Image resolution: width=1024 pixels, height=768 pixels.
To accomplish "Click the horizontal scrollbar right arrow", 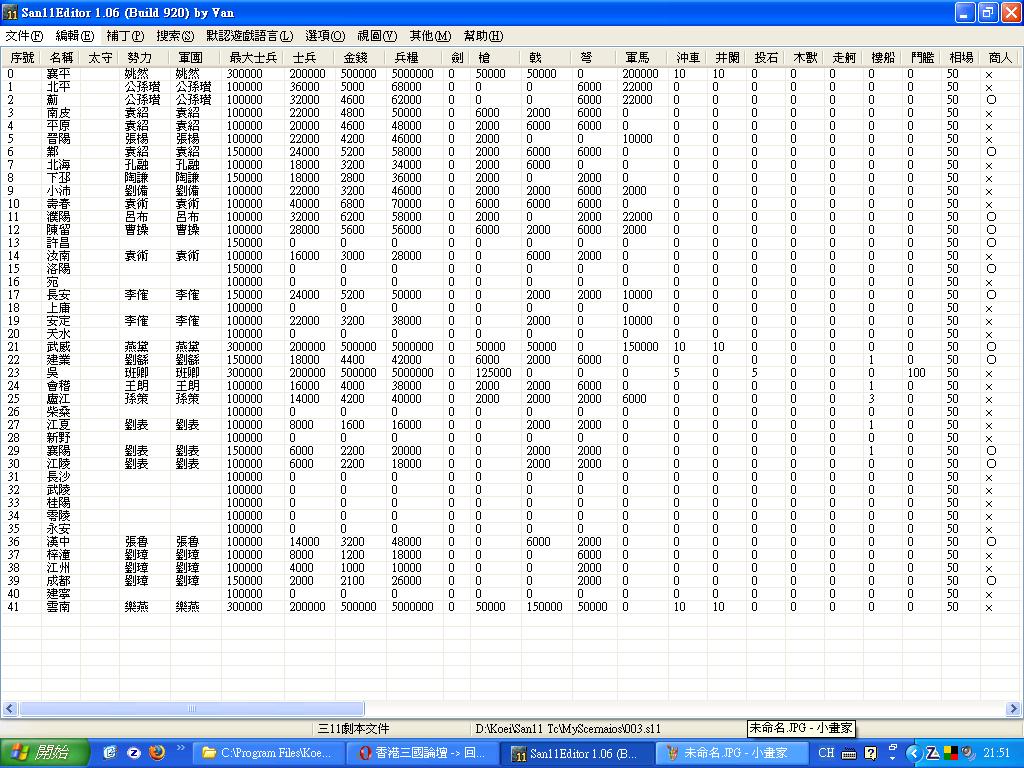I will [x=1012, y=709].
